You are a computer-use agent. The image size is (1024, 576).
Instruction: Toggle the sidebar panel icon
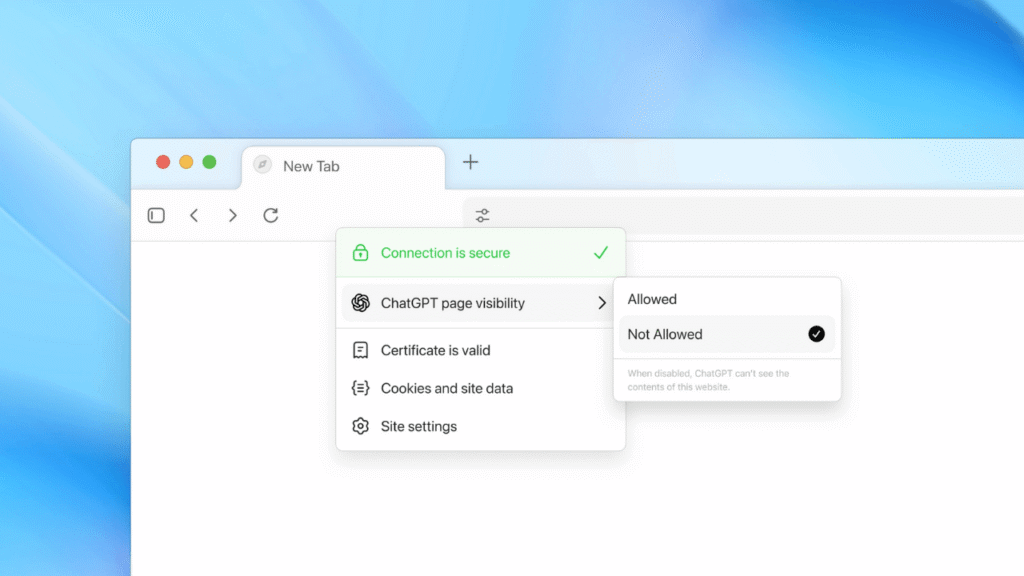[x=156, y=215]
